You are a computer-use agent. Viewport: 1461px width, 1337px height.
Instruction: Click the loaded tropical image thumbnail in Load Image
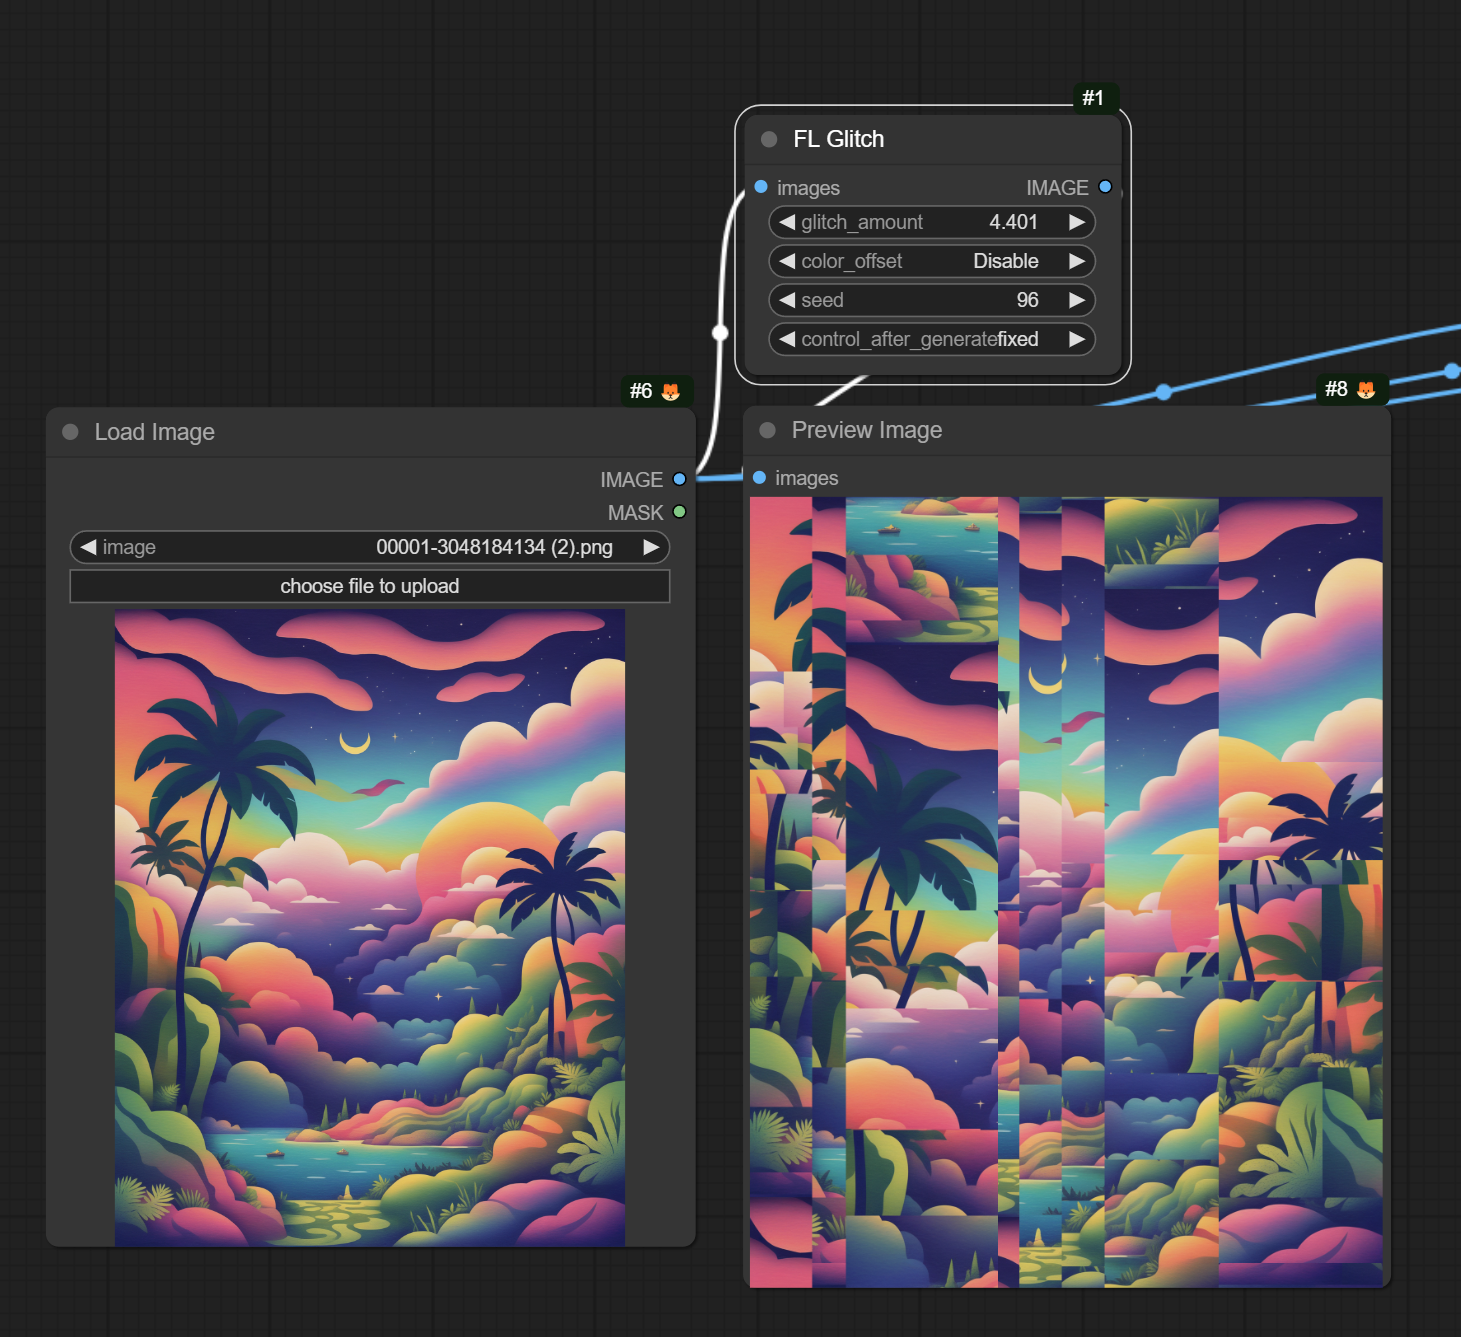370,928
